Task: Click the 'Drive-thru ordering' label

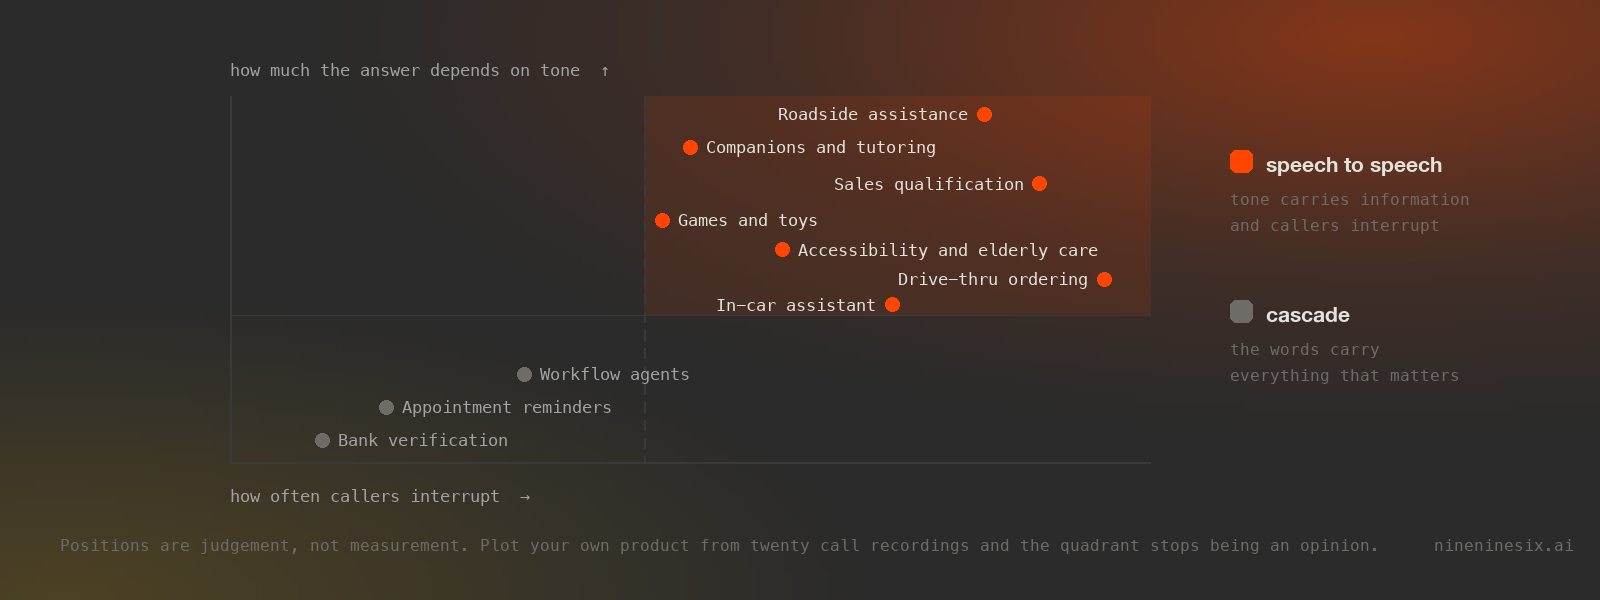Action: (x=993, y=279)
